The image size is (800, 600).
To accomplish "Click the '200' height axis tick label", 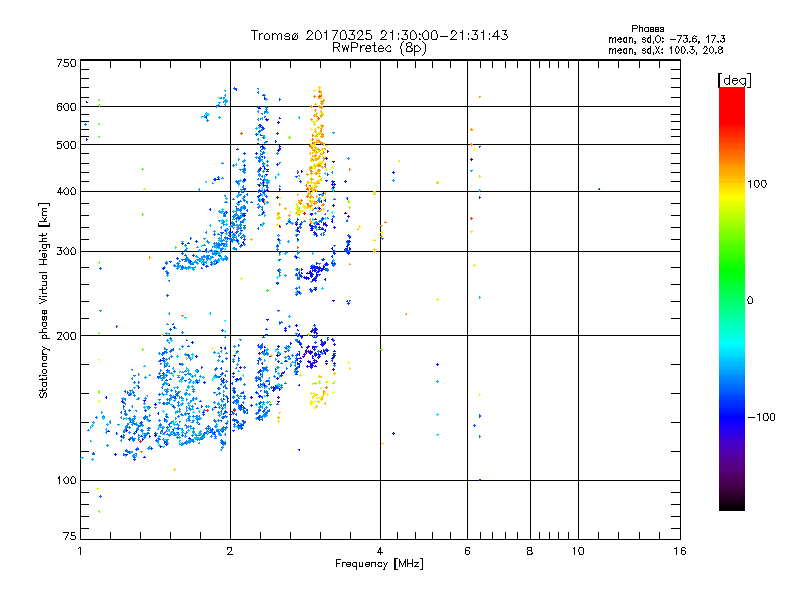I will click(66, 336).
